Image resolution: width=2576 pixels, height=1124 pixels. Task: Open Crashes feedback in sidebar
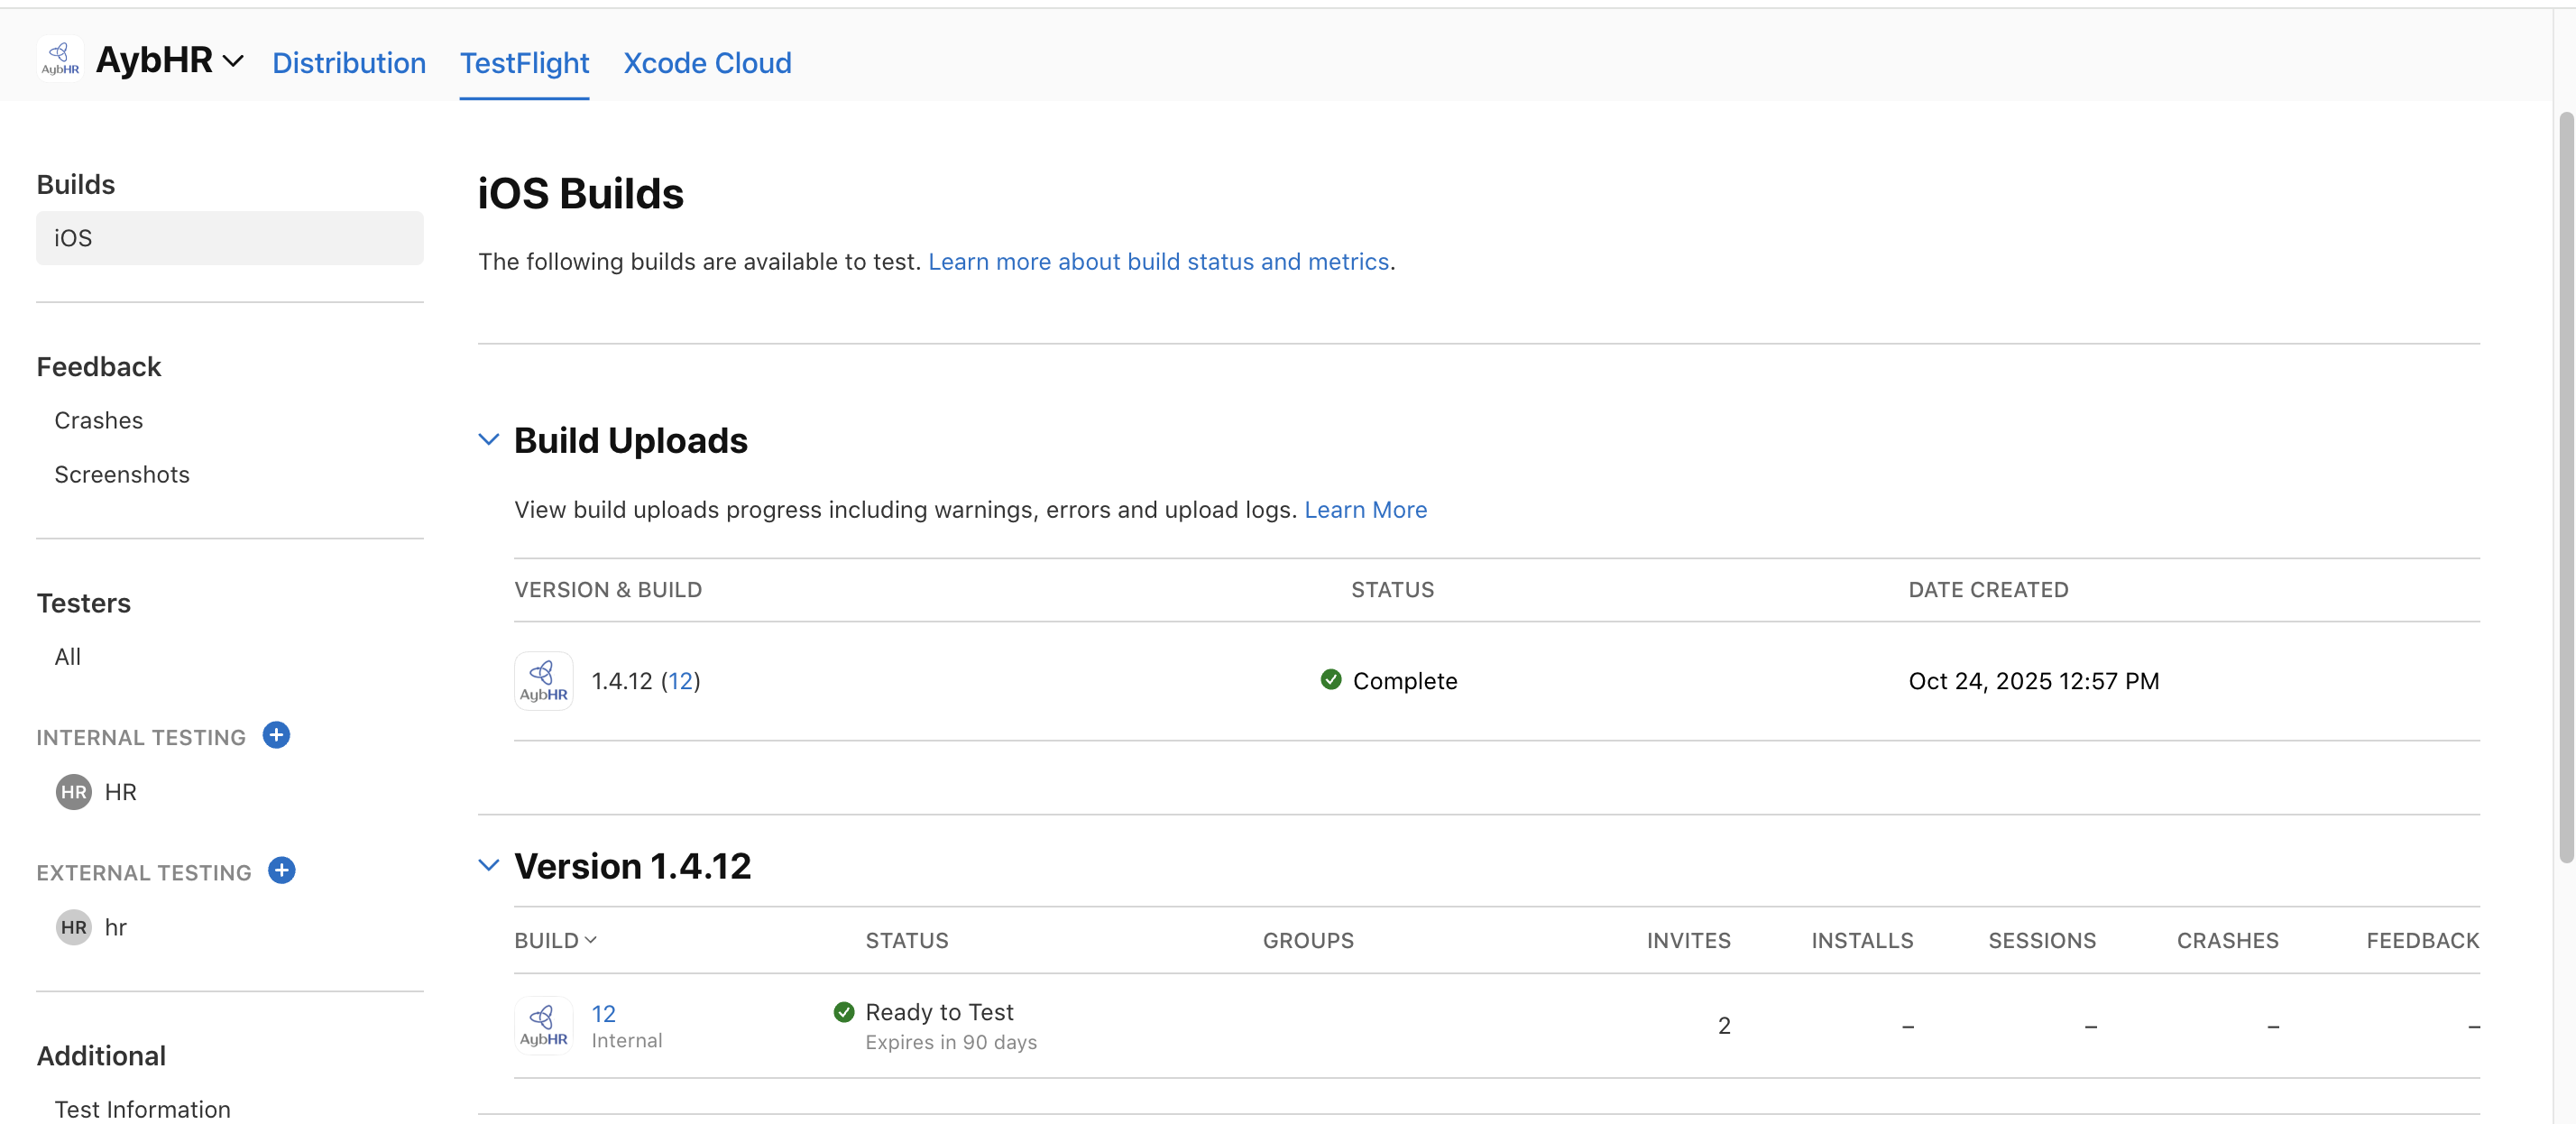[98, 420]
